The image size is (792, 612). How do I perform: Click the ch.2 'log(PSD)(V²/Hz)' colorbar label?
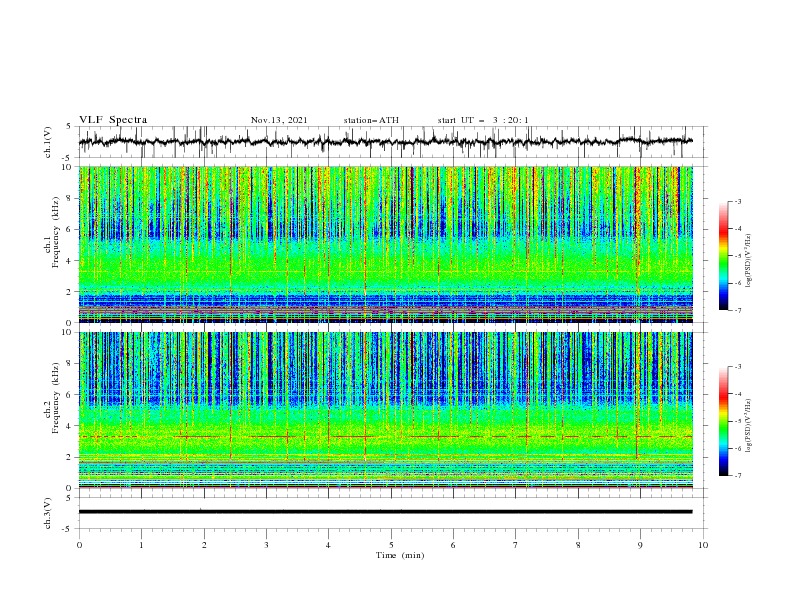click(x=748, y=425)
